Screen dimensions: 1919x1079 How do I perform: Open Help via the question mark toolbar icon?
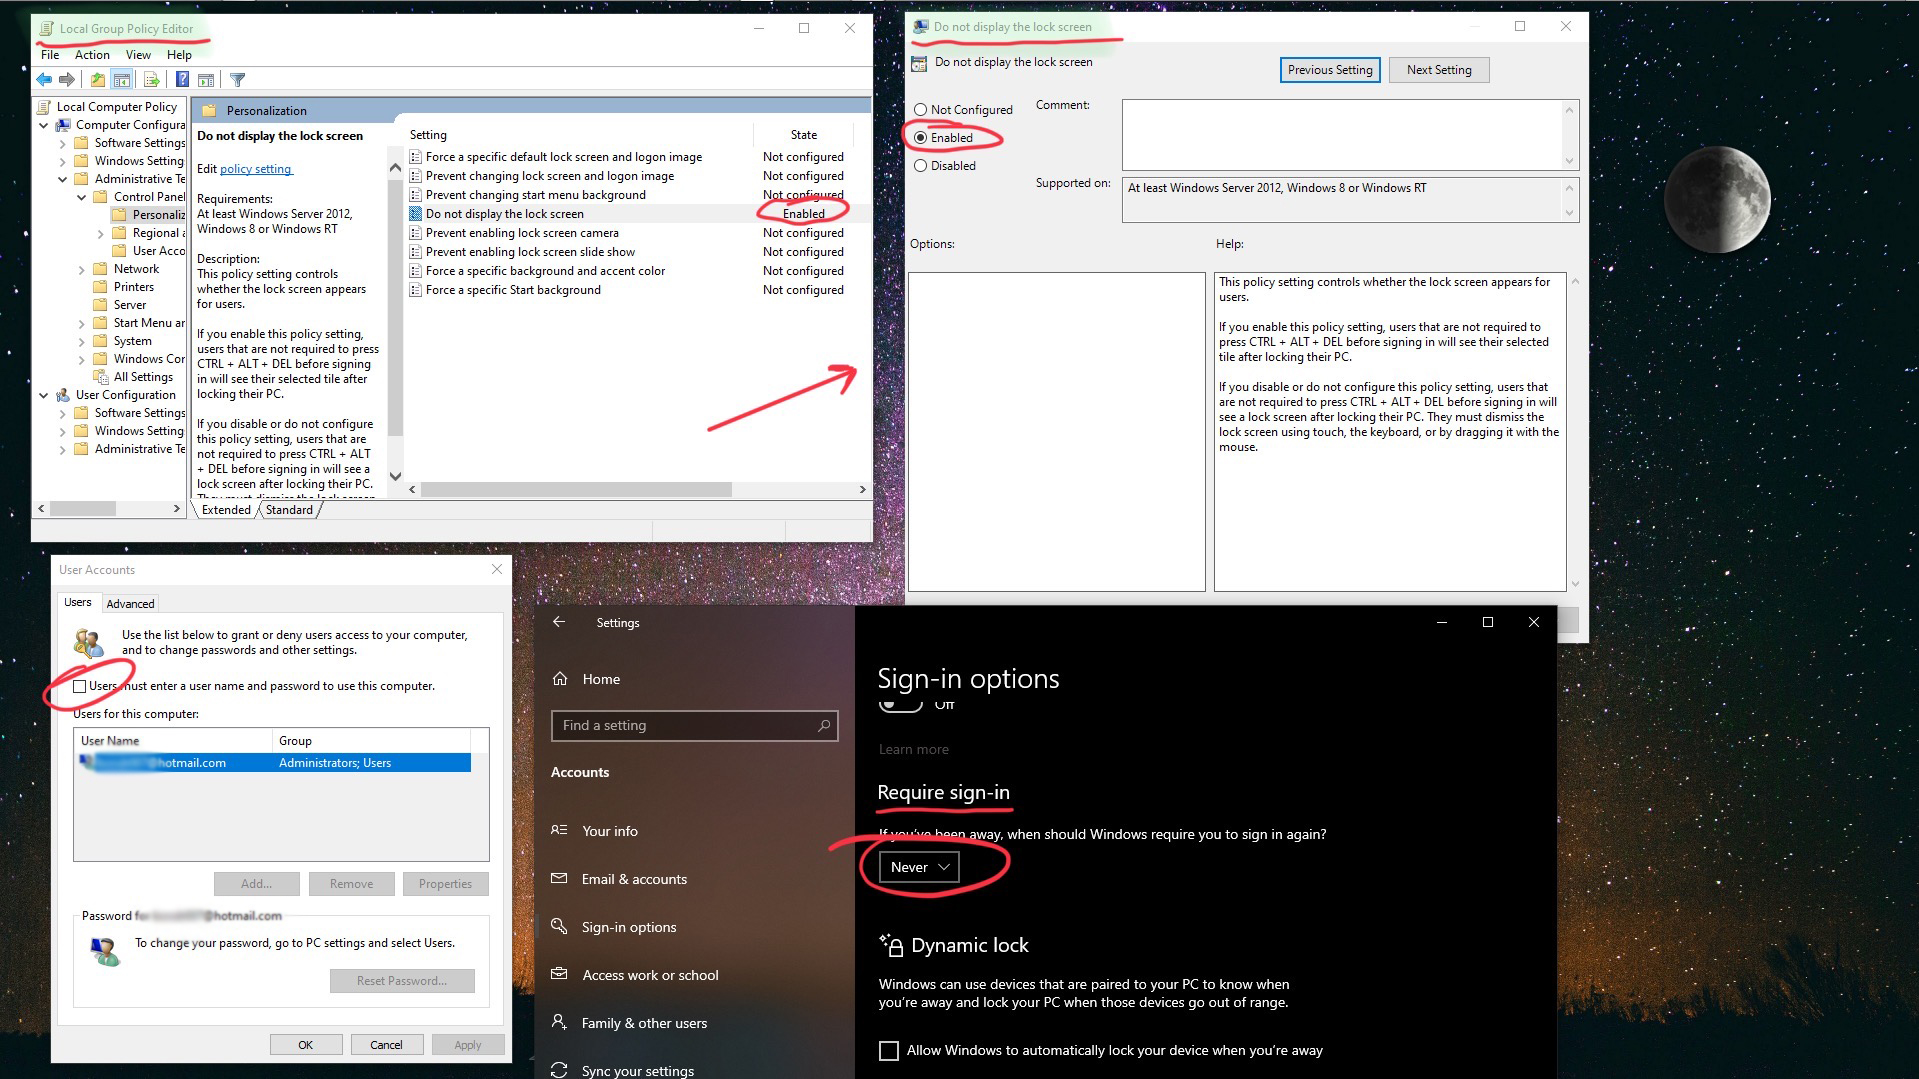(x=182, y=80)
